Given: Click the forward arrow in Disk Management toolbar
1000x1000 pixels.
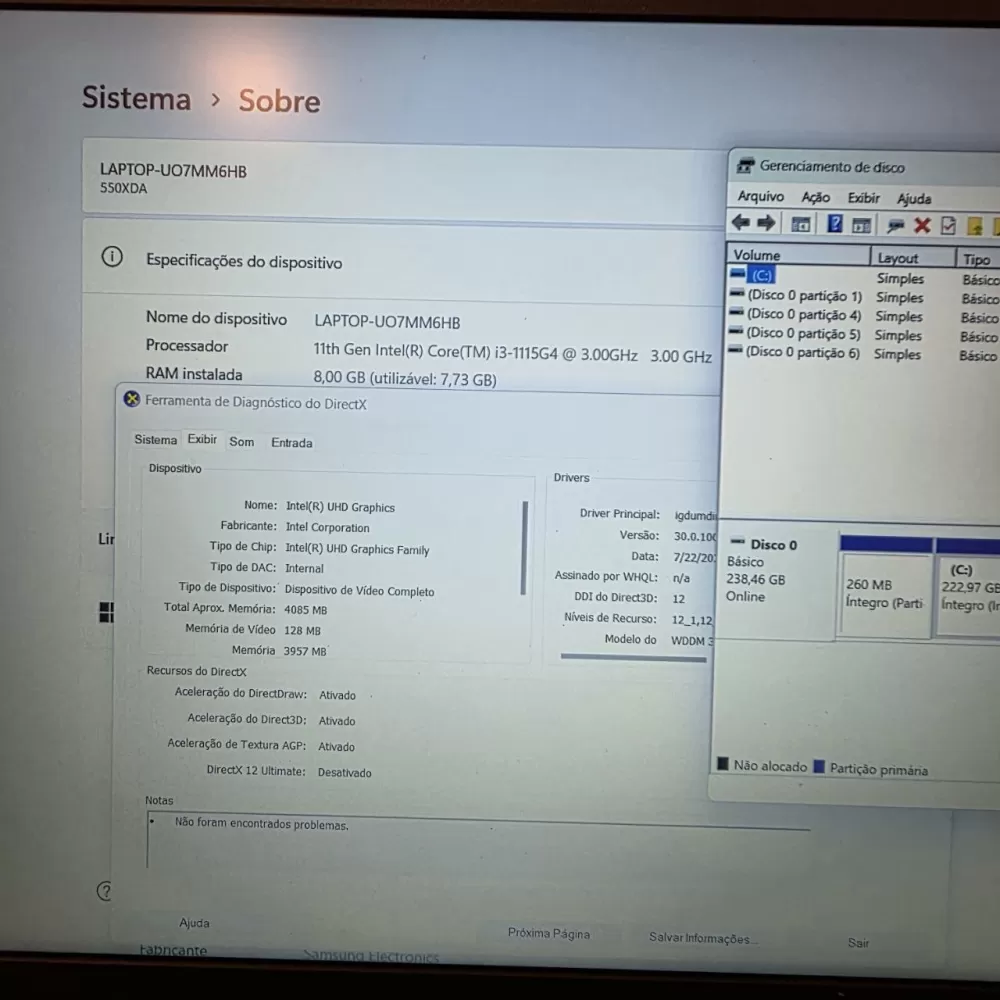Looking at the screenshot, I should pos(766,223).
